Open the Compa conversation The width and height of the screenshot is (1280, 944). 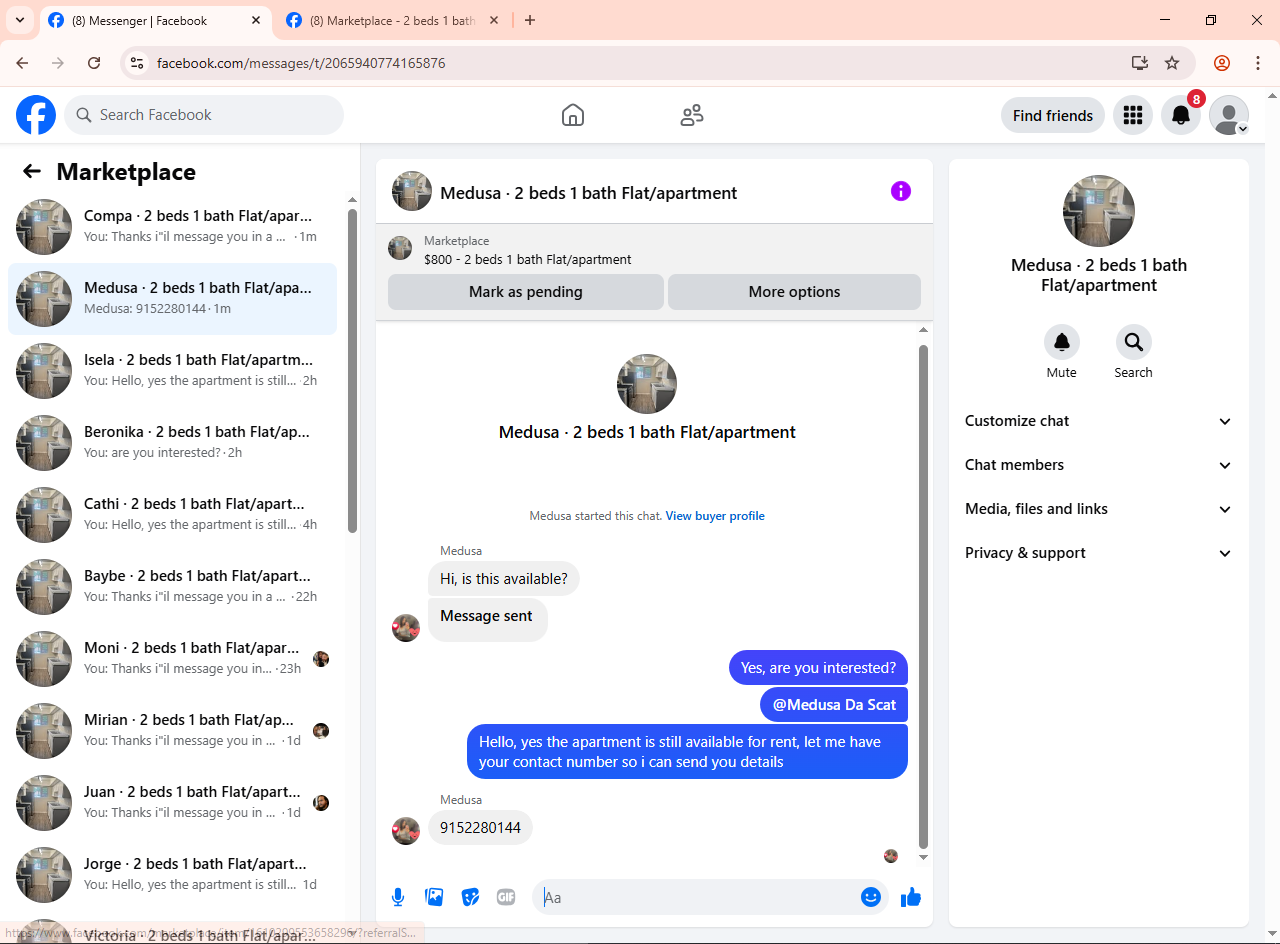[x=172, y=227]
